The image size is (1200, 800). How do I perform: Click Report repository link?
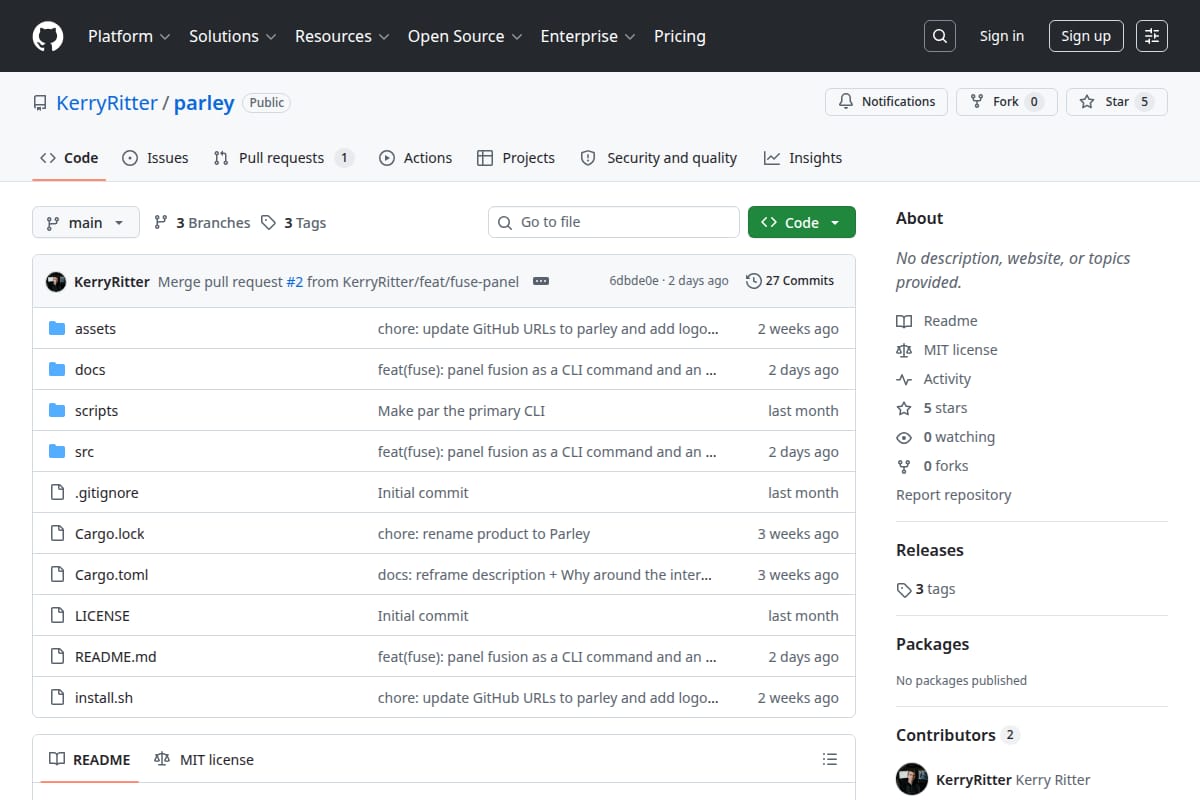coord(953,495)
